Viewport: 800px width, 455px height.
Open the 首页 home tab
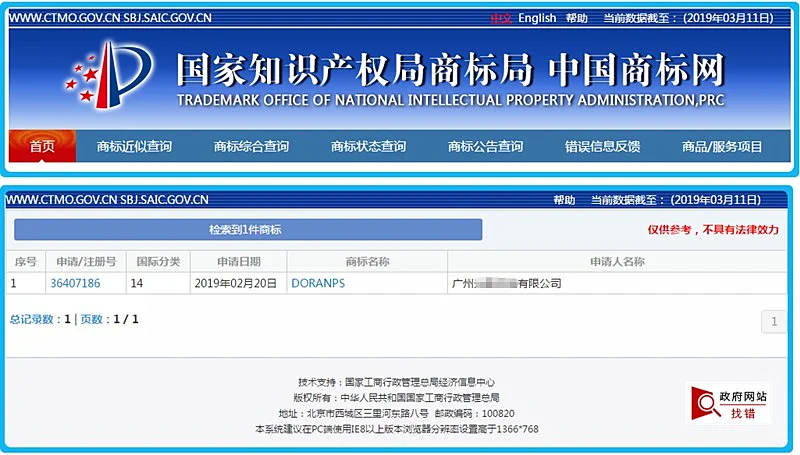(x=42, y=146)
